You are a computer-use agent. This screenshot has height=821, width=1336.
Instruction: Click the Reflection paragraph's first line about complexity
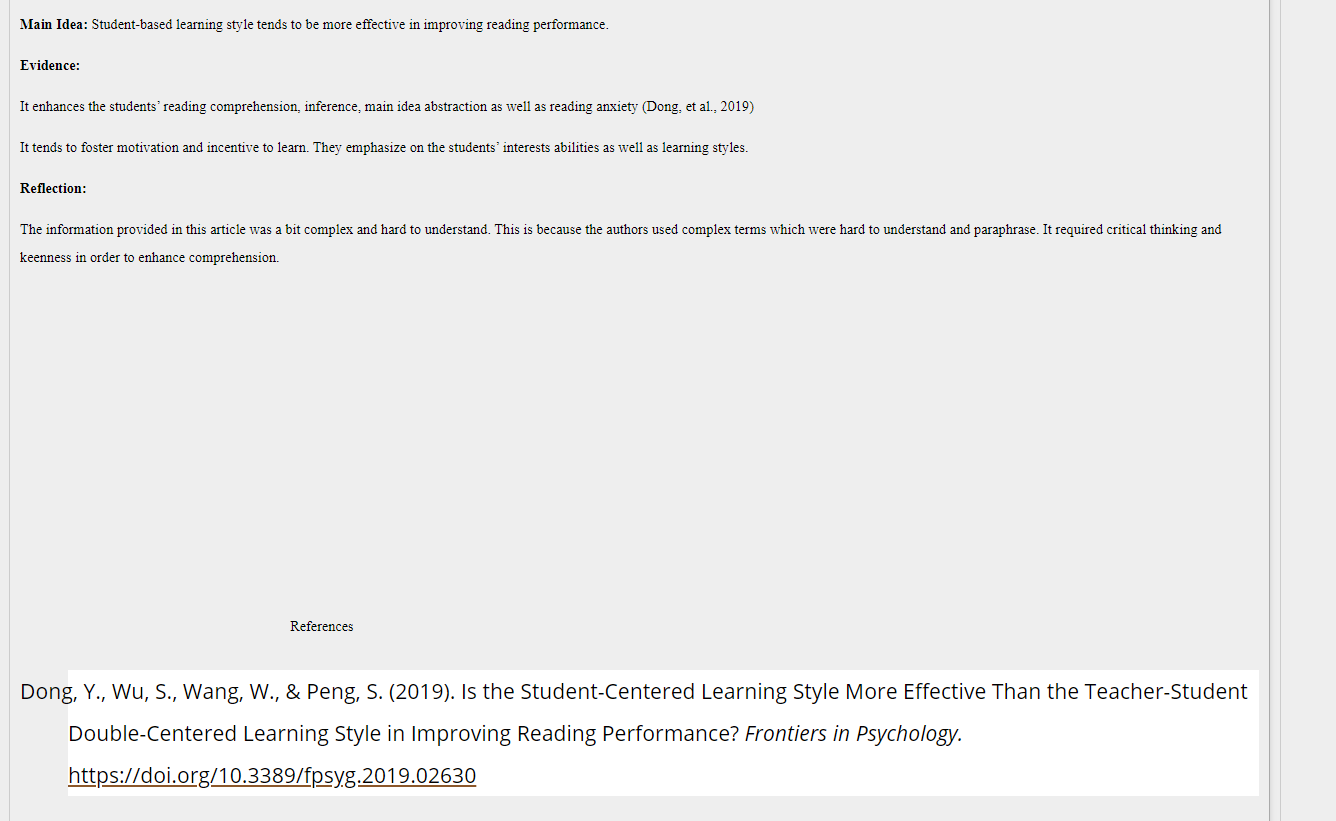[x=621, y=230]
